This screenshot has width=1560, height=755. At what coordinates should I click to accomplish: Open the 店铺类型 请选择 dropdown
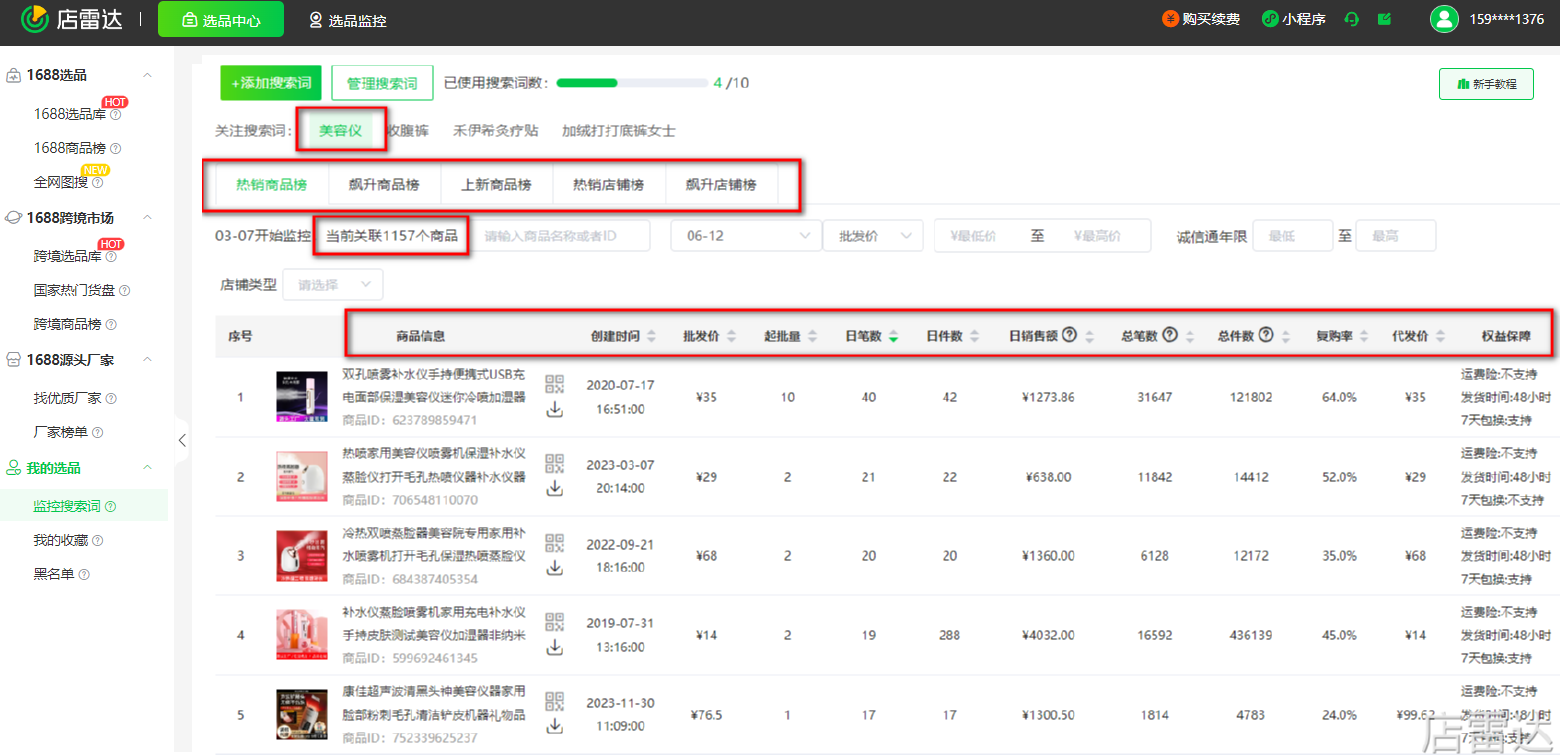tap(333, 284)
